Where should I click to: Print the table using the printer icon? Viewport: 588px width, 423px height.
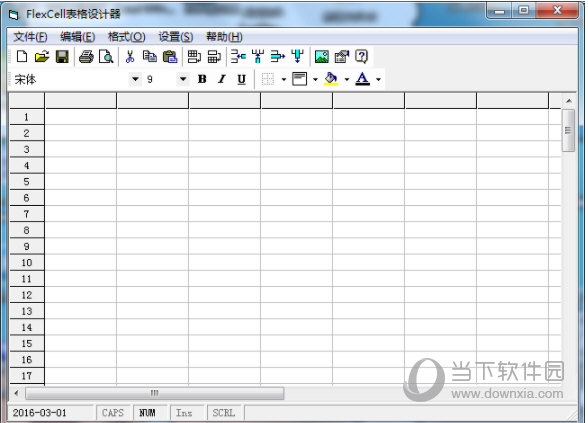tap(86, 57)
